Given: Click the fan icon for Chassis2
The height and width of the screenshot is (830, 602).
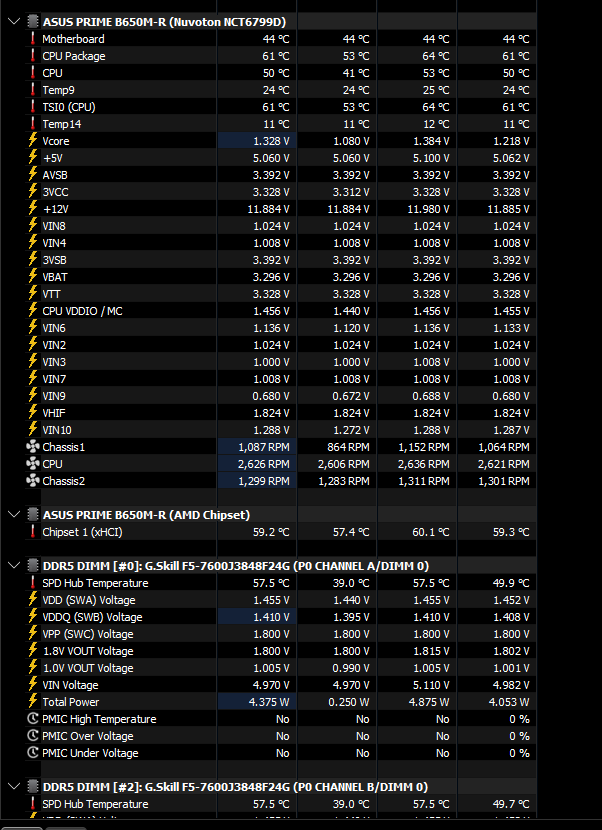Looking at the screenshot, I should coord(33,481).
